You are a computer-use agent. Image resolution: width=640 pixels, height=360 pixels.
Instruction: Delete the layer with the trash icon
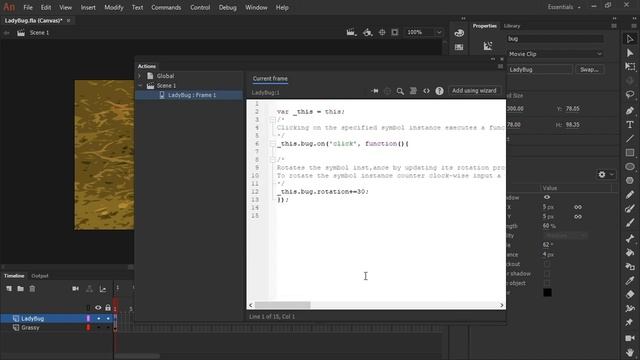[x=32, y=289]
